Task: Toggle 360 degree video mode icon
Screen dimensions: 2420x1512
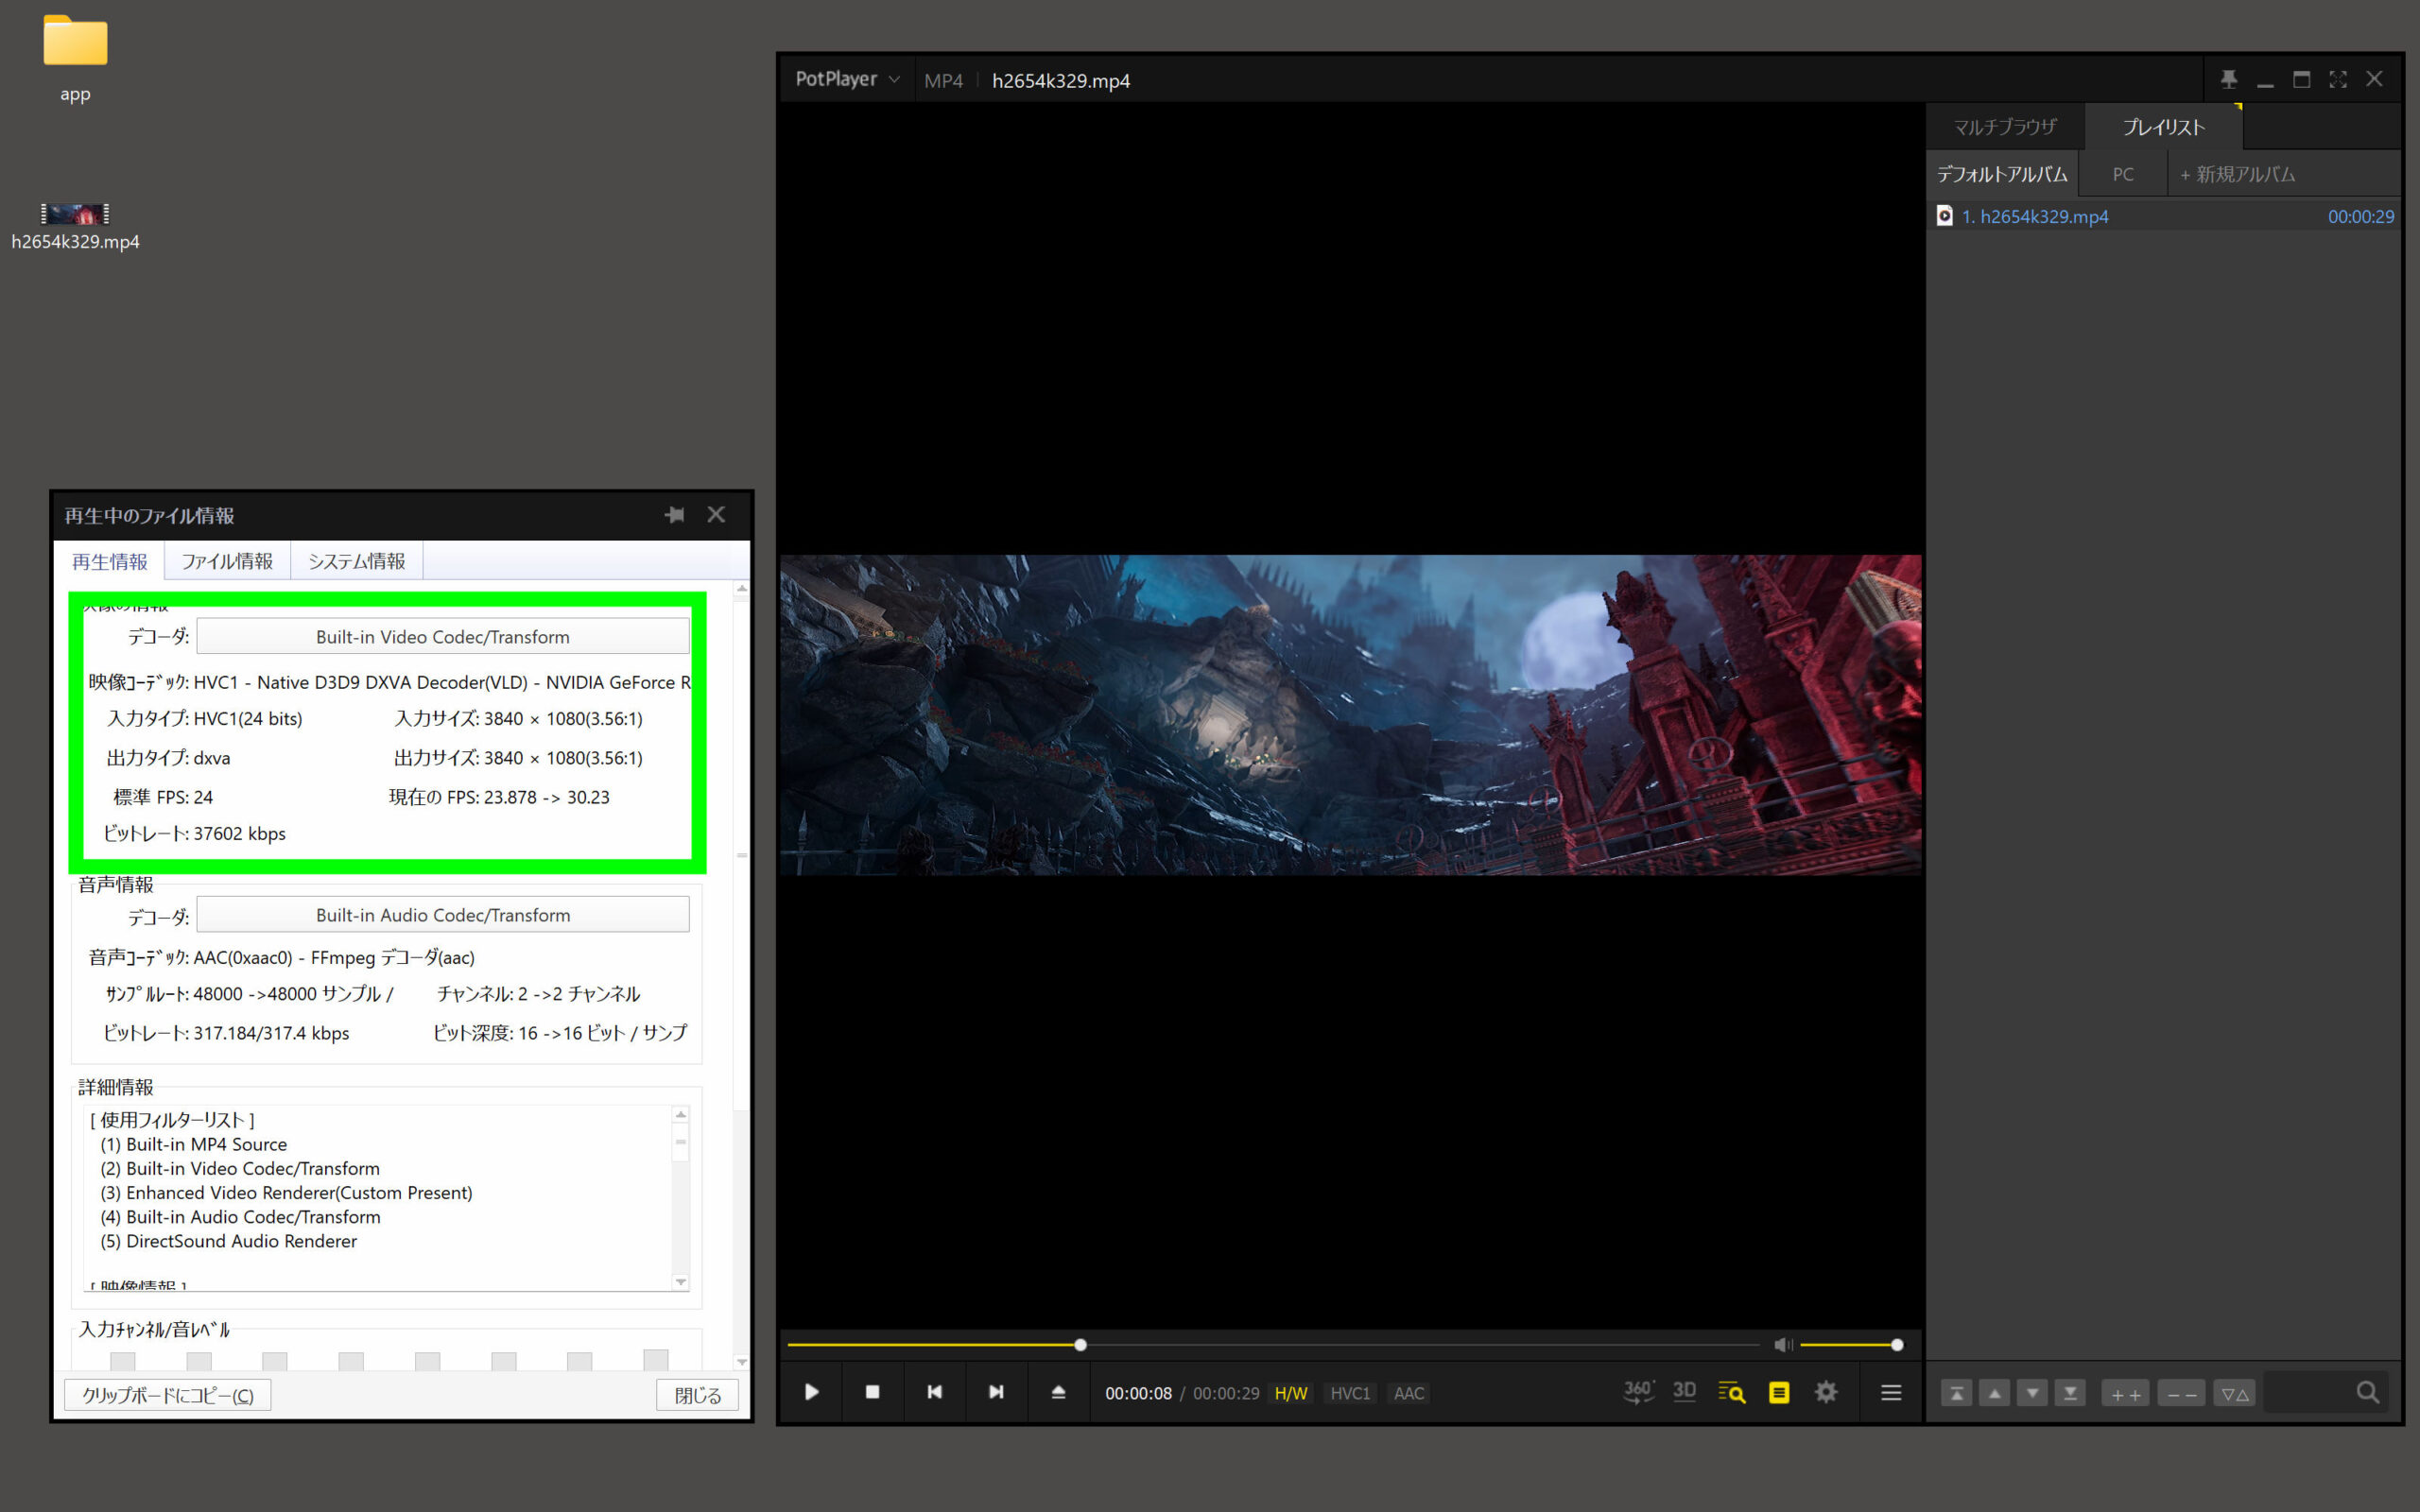Action: (x=1637, y=1392)
